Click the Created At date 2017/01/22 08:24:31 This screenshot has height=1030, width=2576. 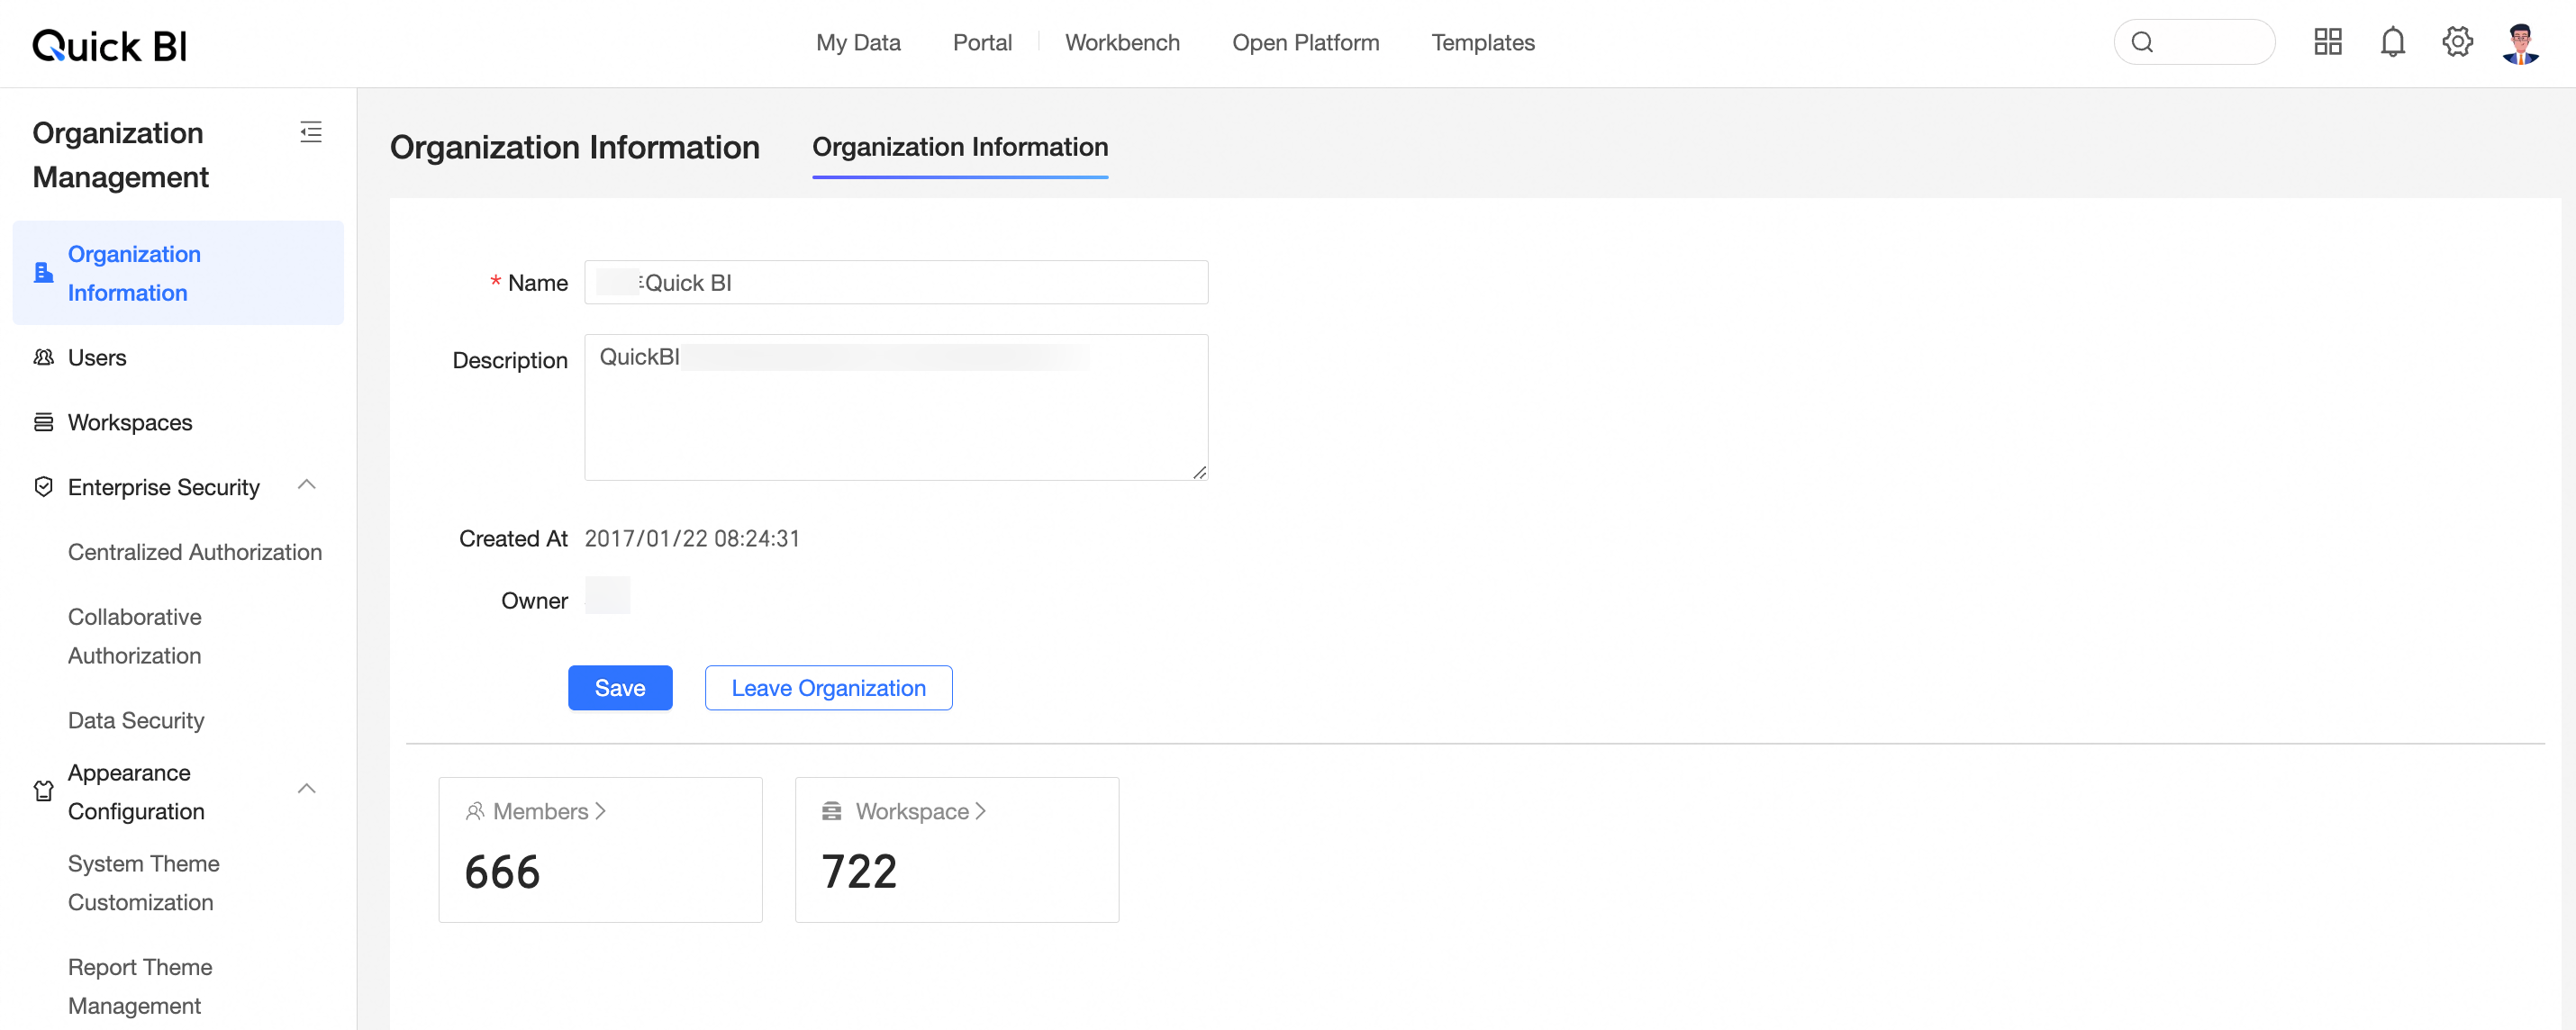692,538
